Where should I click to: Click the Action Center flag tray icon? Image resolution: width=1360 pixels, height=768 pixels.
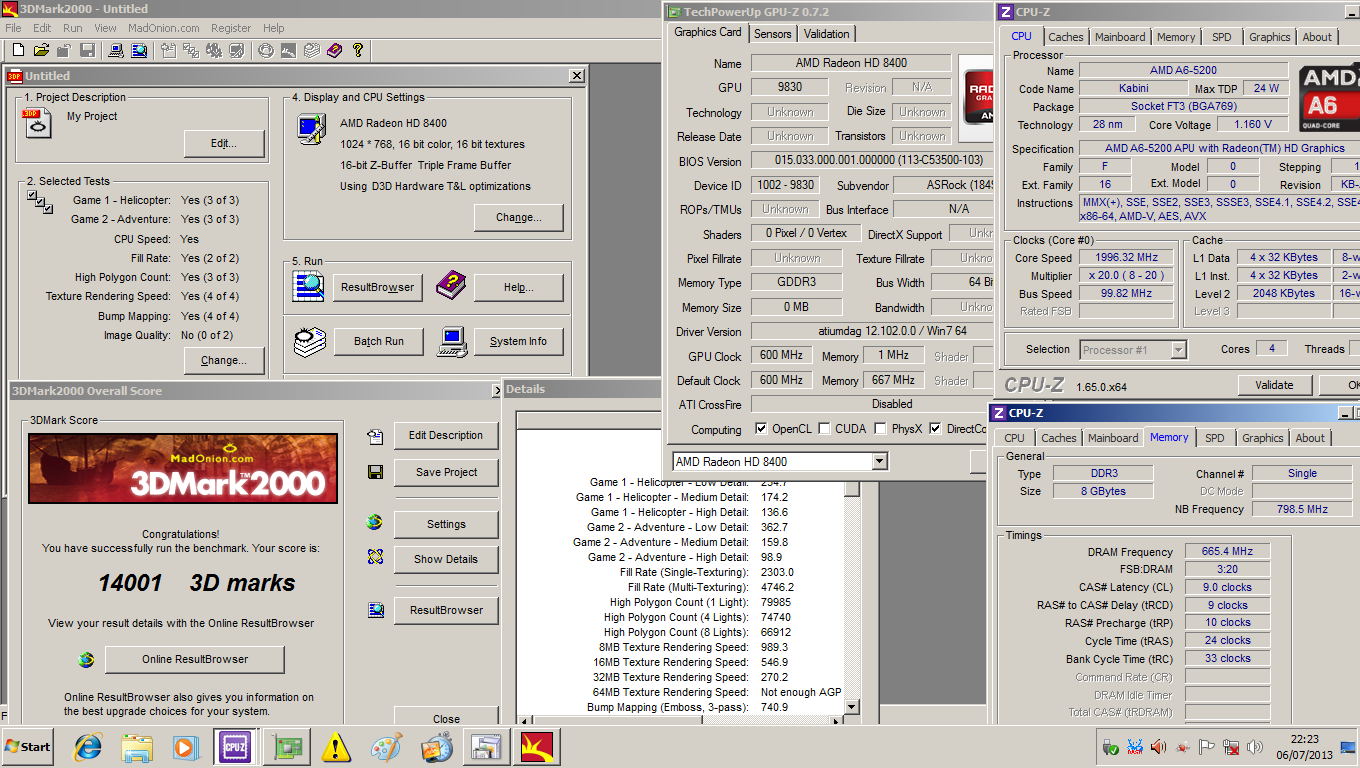pyautogui.click(x=1207, y=747)
